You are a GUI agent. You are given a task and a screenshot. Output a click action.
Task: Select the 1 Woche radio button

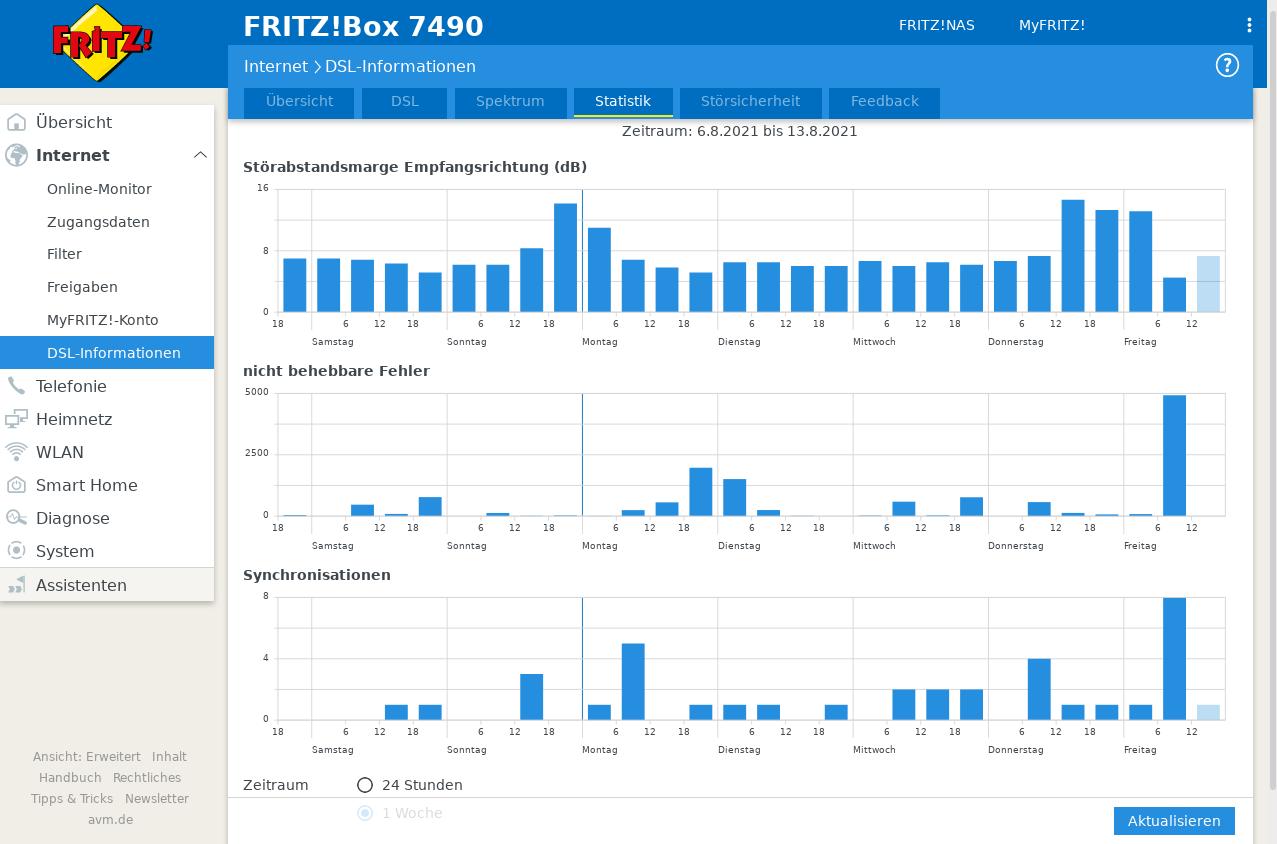365,813
